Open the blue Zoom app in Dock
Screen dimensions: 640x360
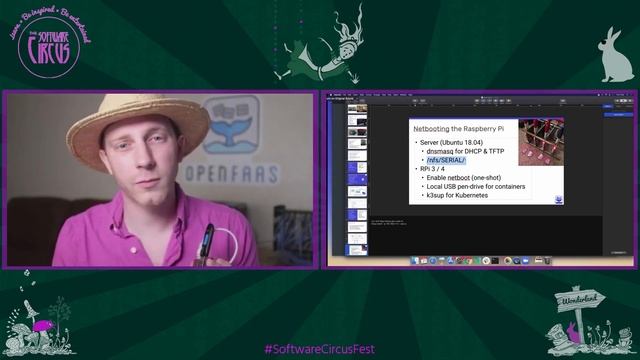[525, 260]
